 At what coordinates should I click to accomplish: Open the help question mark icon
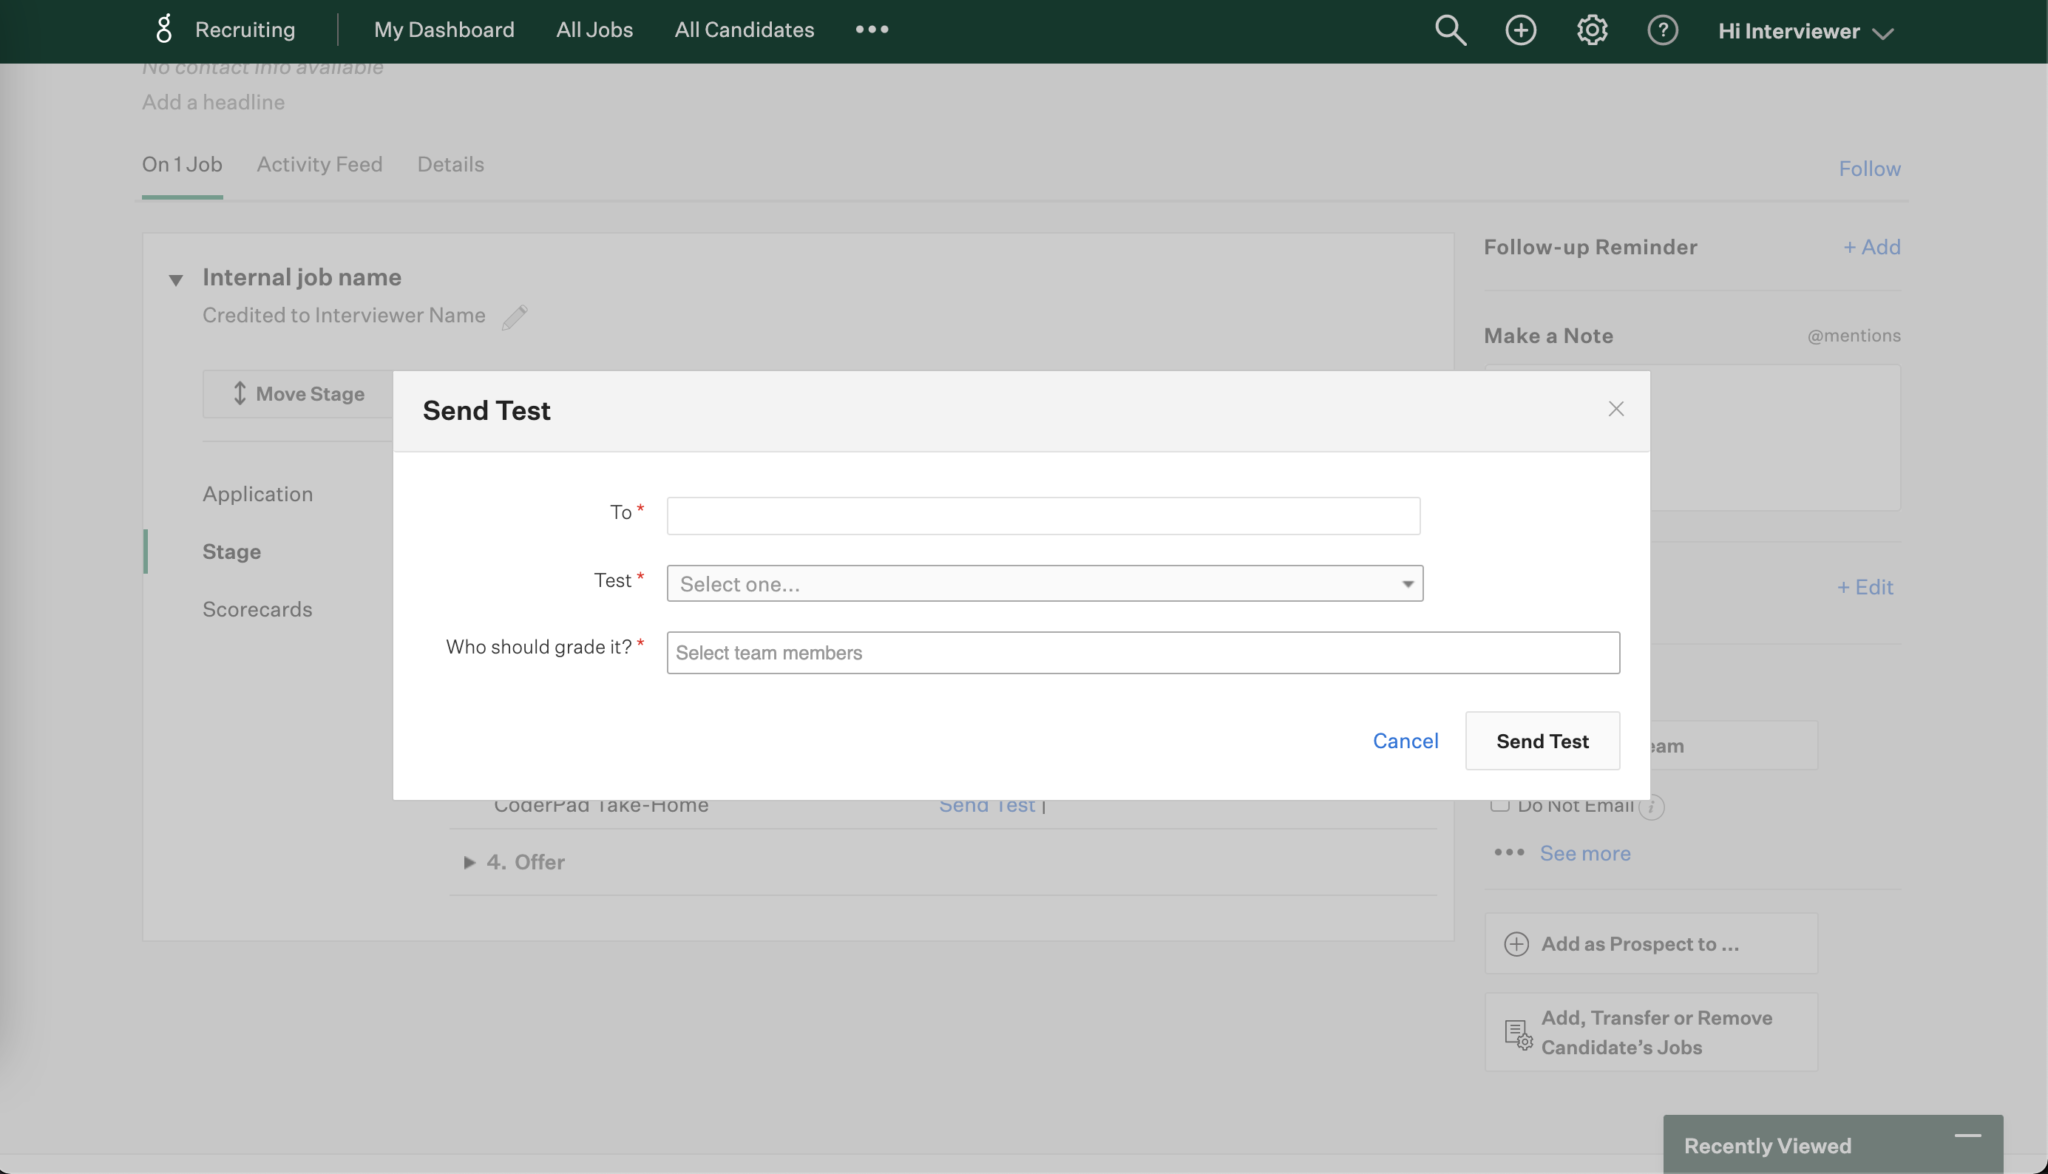[1663, 30]
